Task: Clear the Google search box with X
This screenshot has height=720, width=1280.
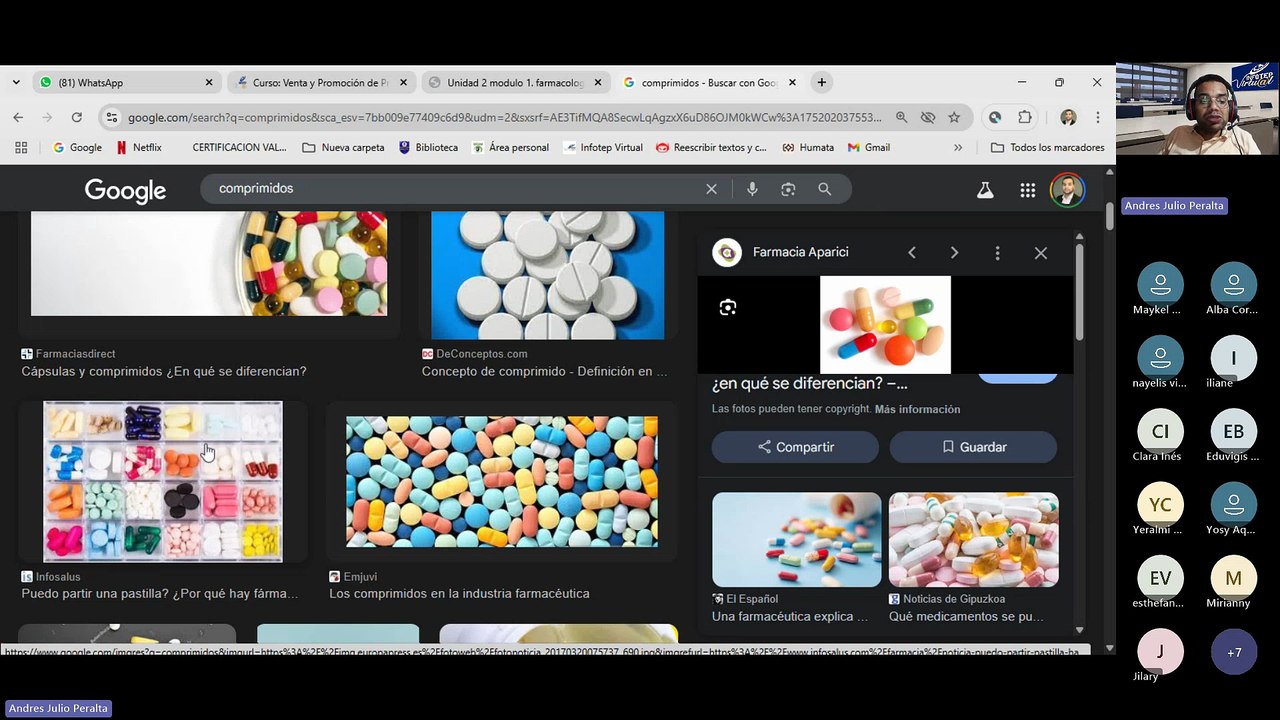Action: tap(711, 189)
